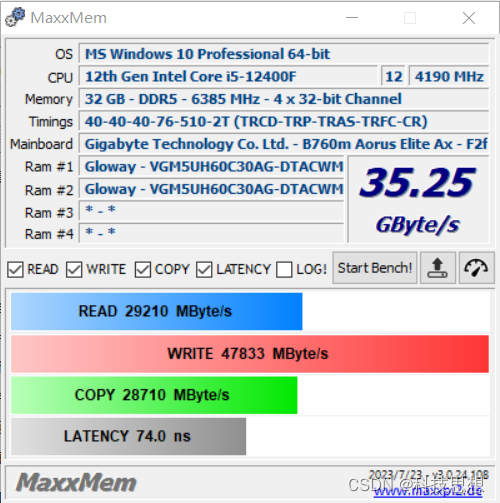The width and height of the screenshot is (500, 503).
Task: Click the Ram #1 Gloway module field
Action: click(211, 166)
